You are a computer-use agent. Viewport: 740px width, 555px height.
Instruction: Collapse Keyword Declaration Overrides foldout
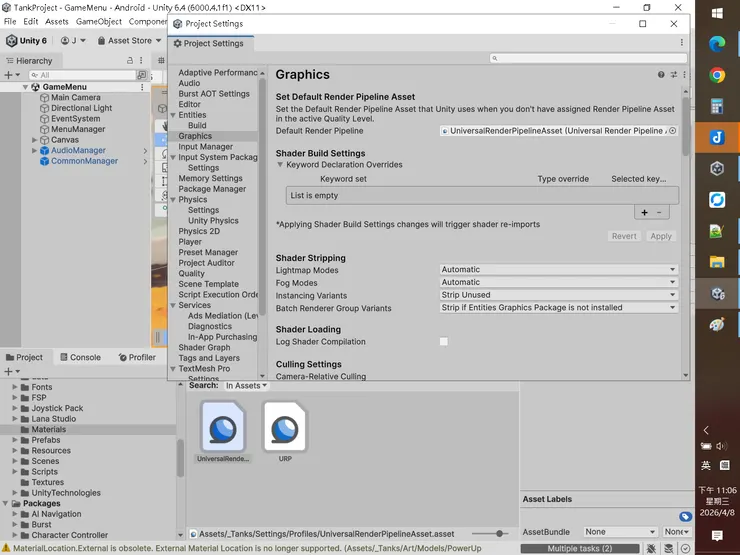point(280,165)
